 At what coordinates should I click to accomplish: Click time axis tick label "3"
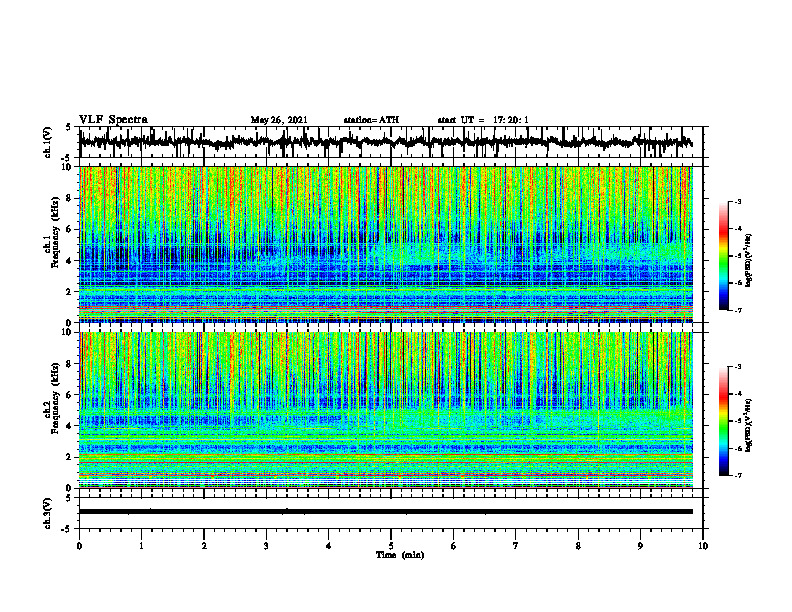tap(266, 546)
